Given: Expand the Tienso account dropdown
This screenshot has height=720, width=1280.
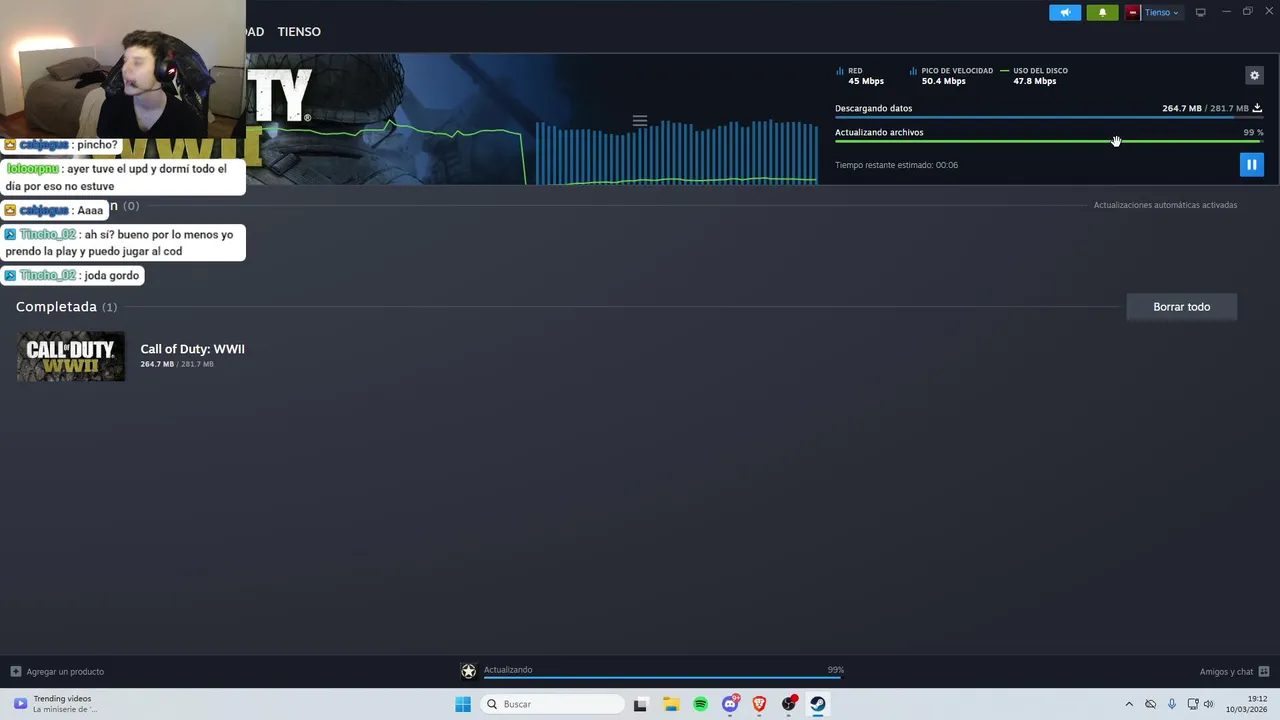Looking at the screenshot, I should coord(1161,12).
